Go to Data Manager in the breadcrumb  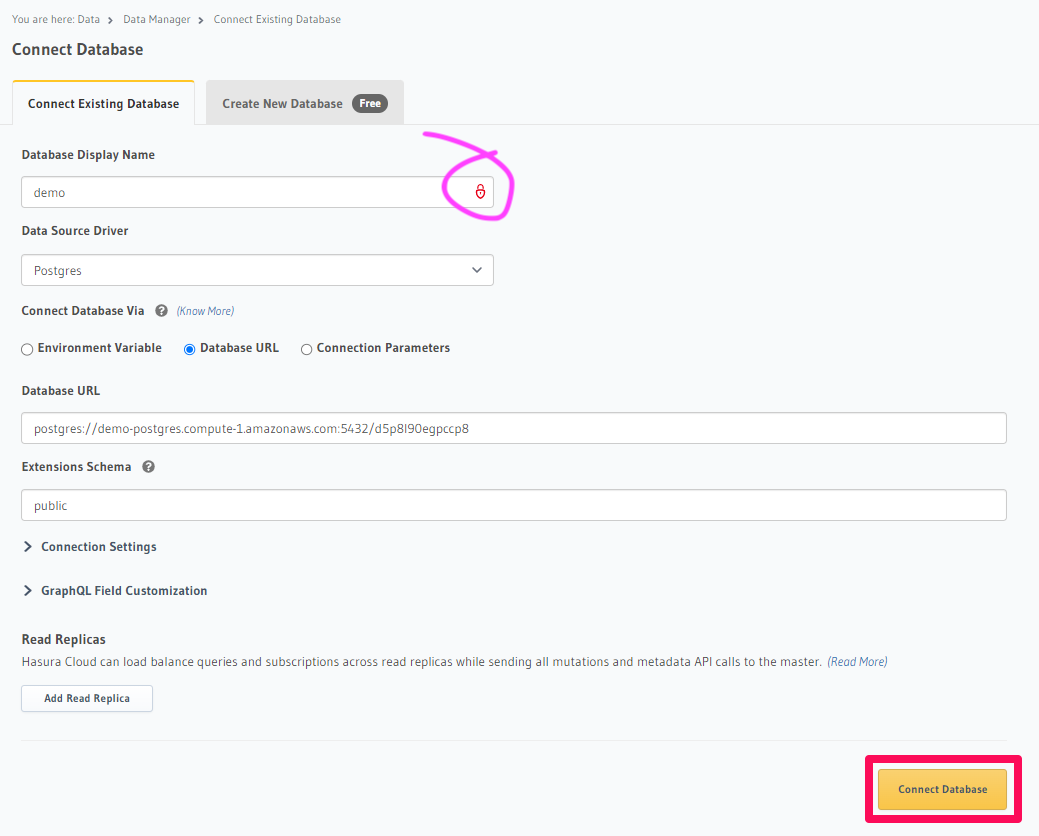(x=156, y=19)
